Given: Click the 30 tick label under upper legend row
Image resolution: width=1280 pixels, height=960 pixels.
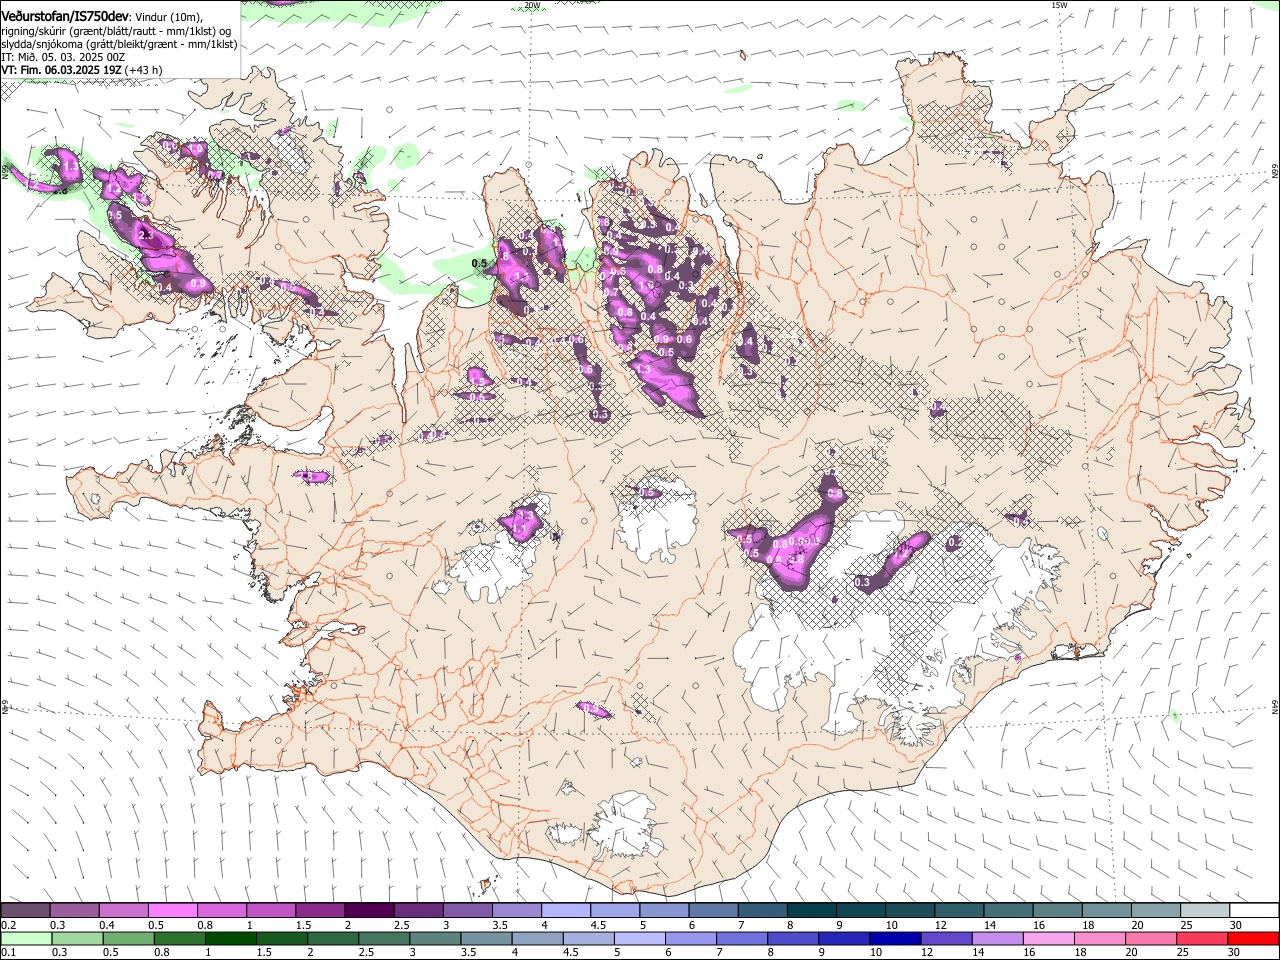Looking at the screenshot, I should (x=1236, y=925).
